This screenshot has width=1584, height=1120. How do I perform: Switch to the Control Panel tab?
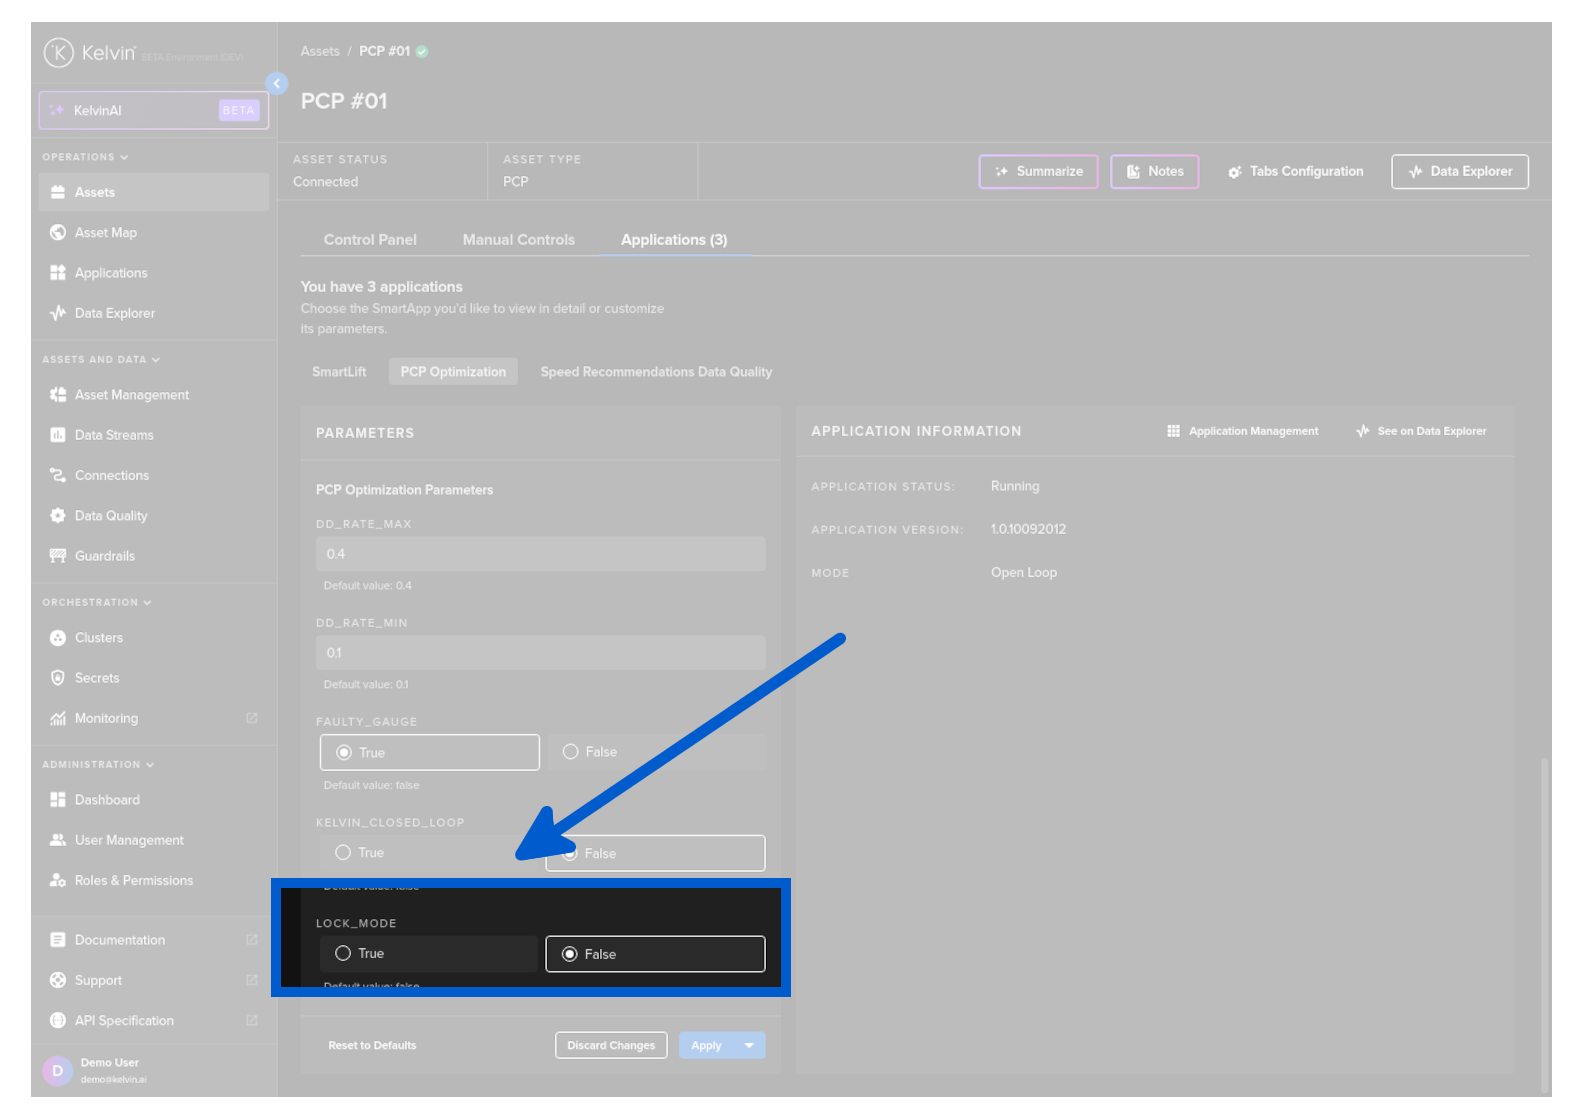pos(370,240)
